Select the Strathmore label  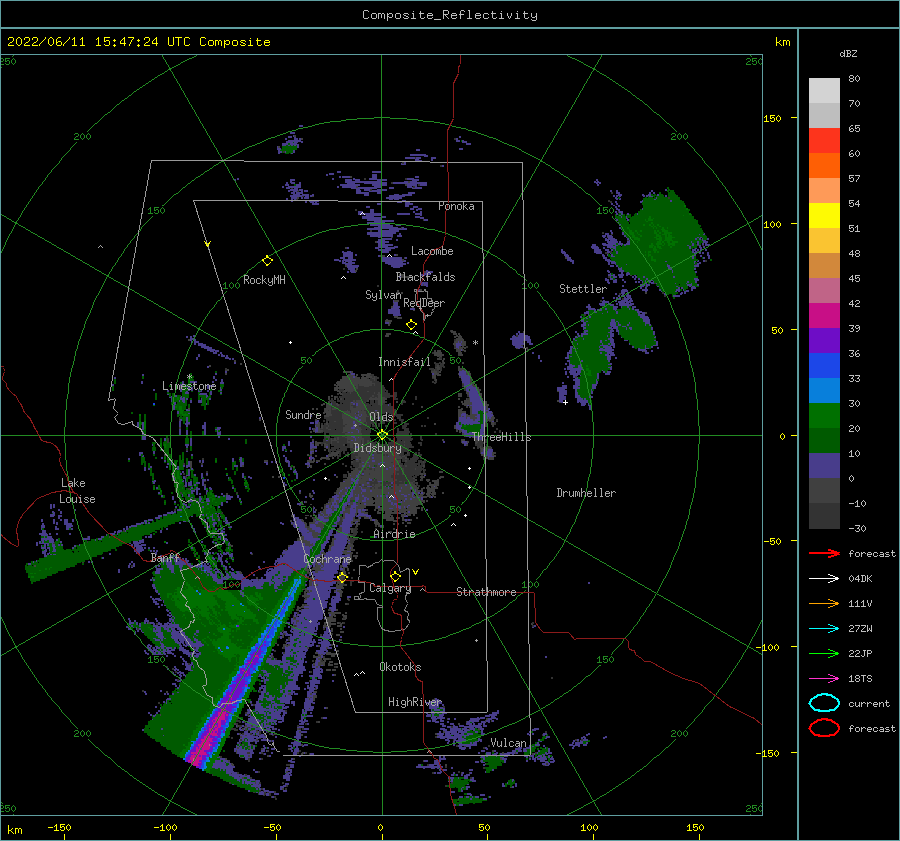tap(486, 592)
